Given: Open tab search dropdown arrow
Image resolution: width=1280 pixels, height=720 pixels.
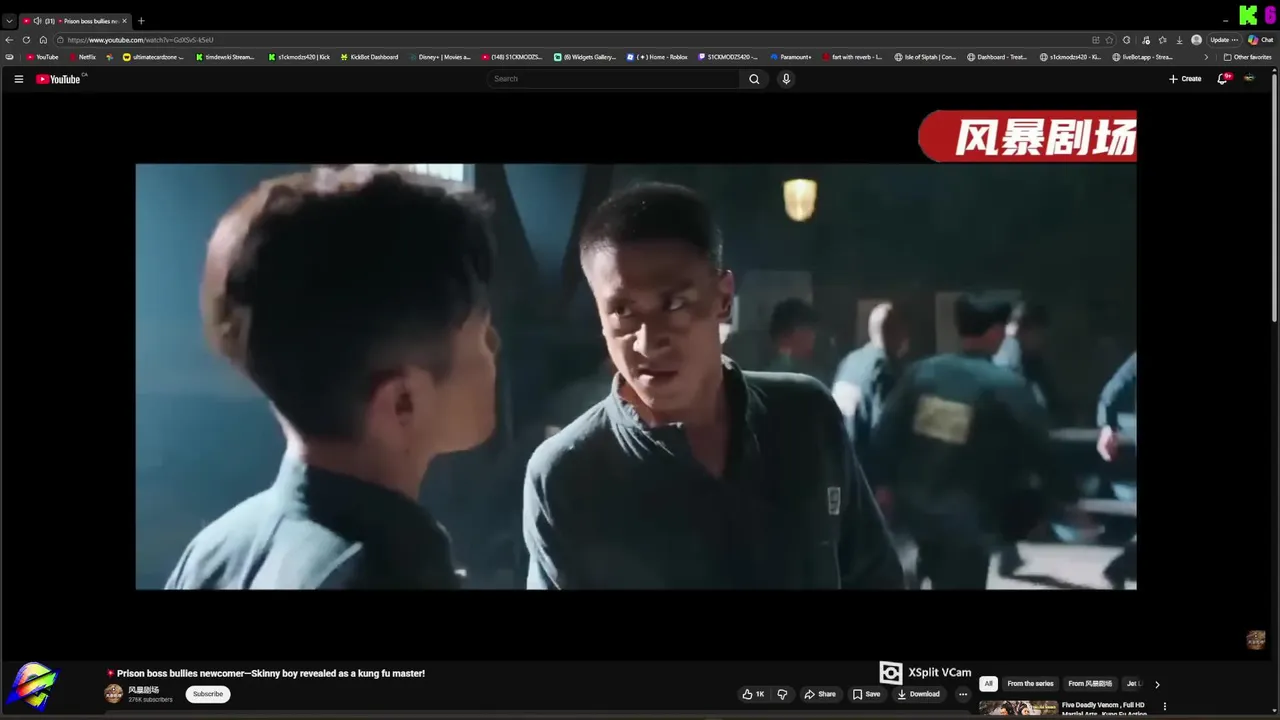Looking at the screenshot, I should tap(9, 21).
